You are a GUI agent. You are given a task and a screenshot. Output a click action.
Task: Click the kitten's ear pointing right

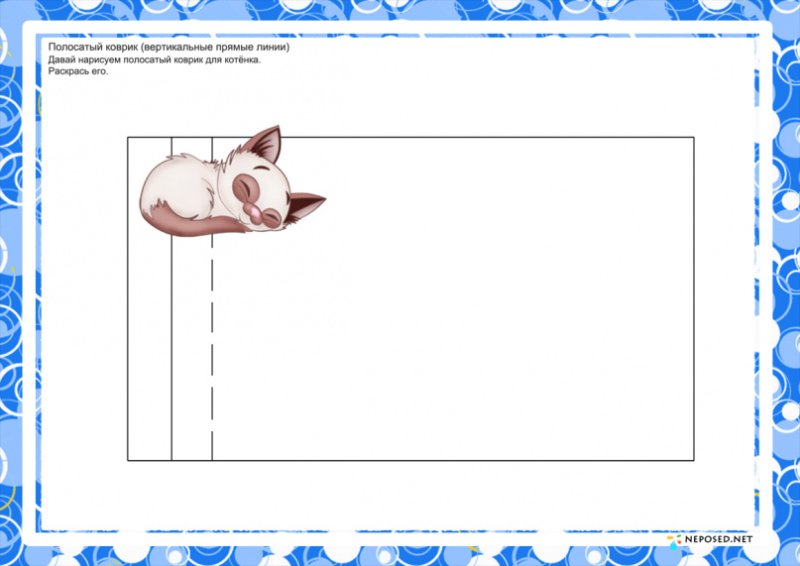(305, 203)
